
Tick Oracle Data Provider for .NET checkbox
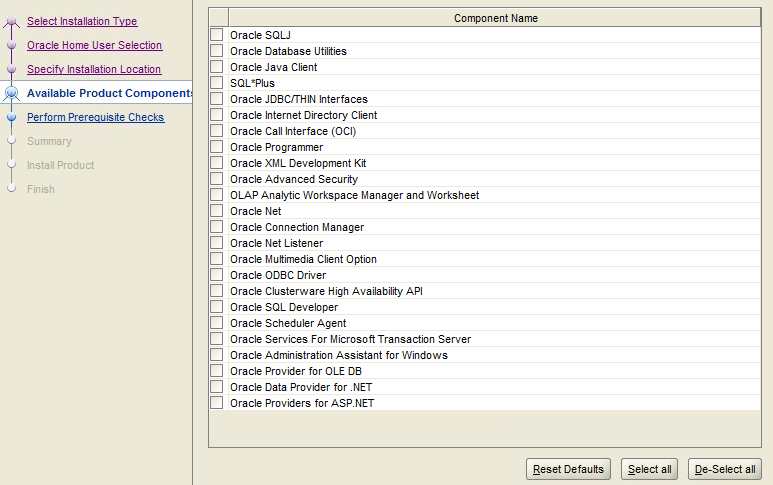pyautogui.click(x=216, y=387)
